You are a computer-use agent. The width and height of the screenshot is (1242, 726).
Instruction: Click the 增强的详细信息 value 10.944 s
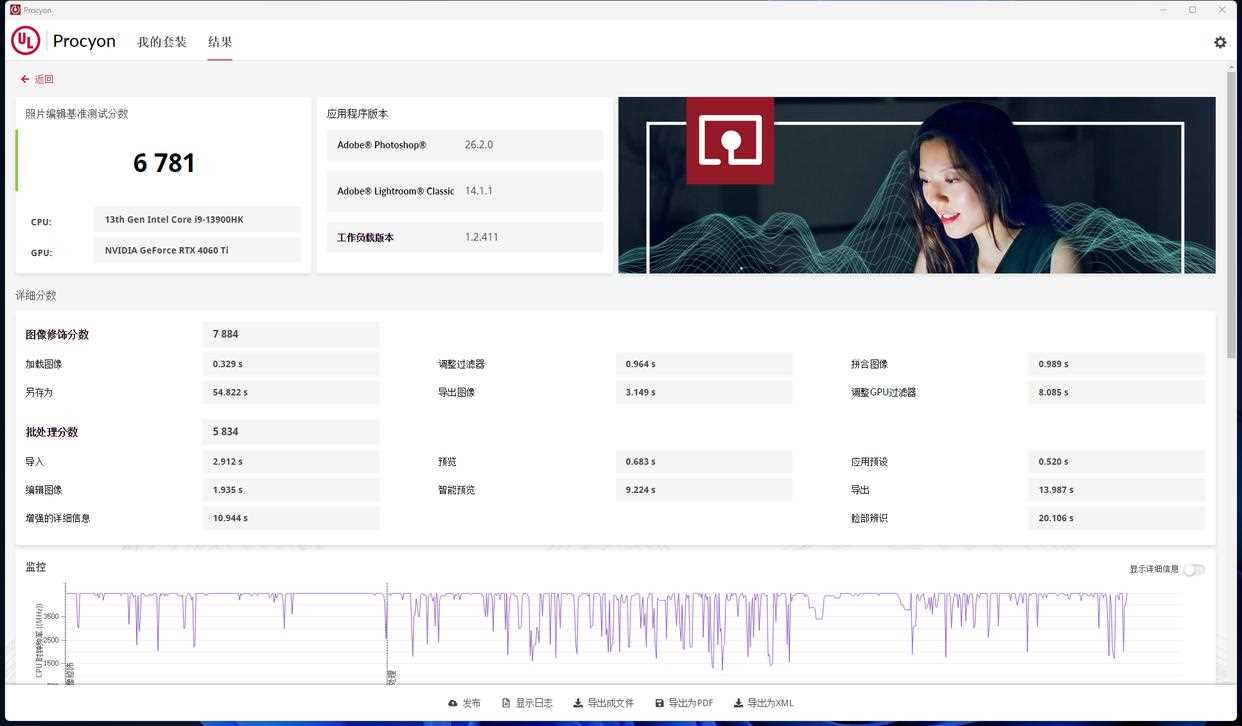[x=291, y=518]
